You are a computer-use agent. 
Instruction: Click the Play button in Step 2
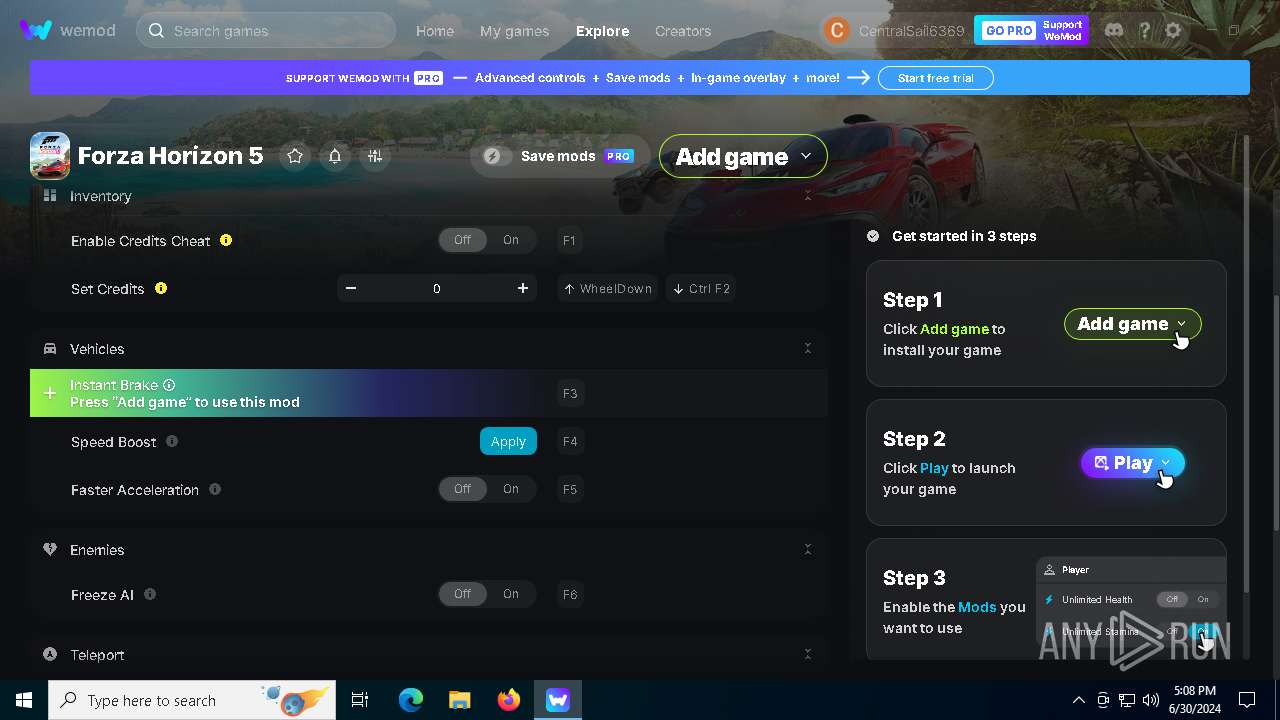tap(1133, 463)
